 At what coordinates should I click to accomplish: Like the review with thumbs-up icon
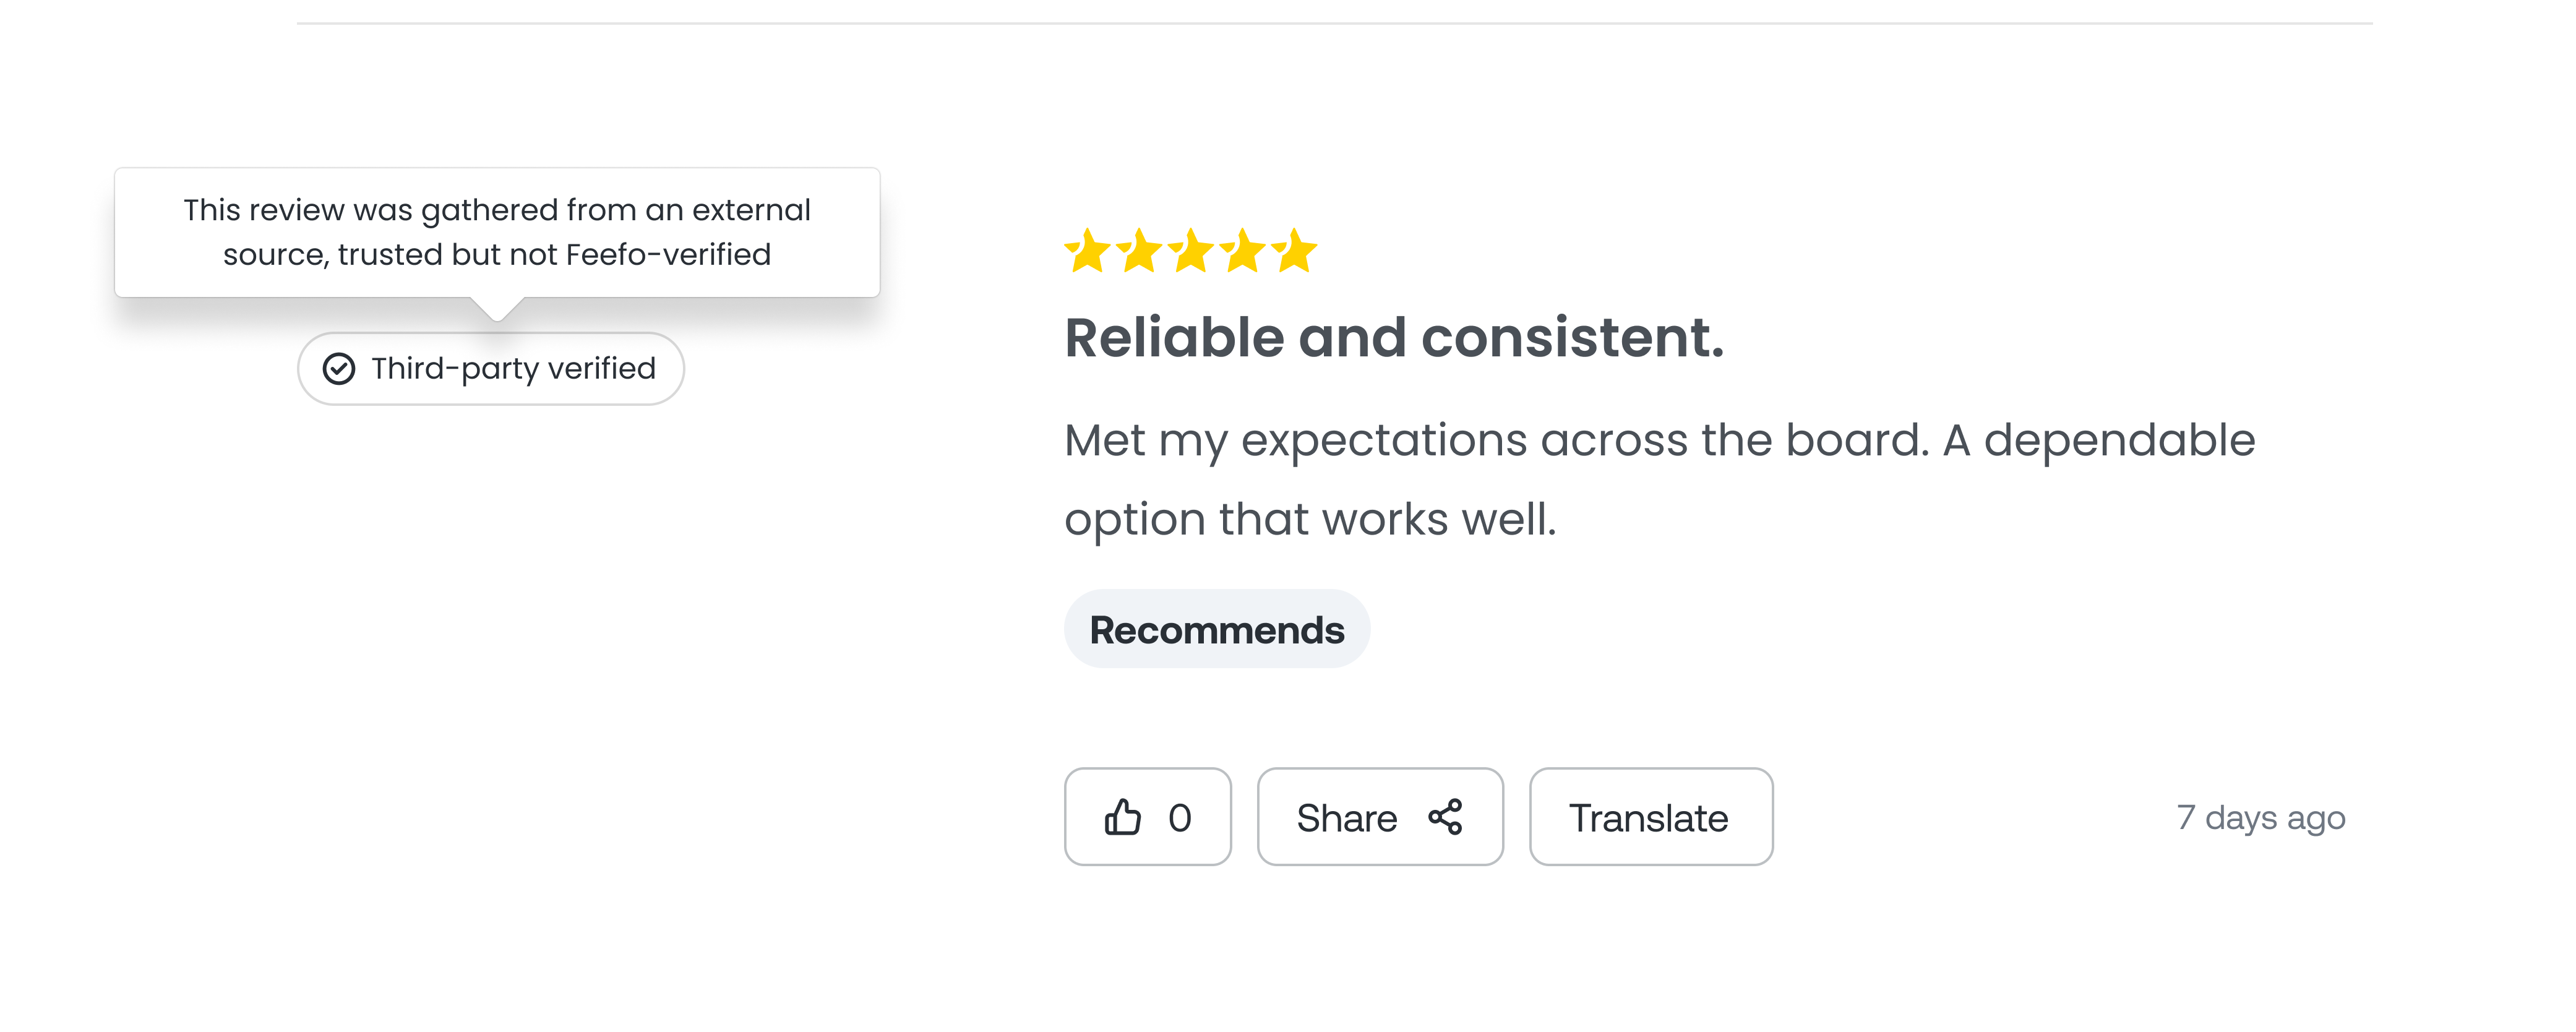pyautogui.click(x=1122, y=817)
